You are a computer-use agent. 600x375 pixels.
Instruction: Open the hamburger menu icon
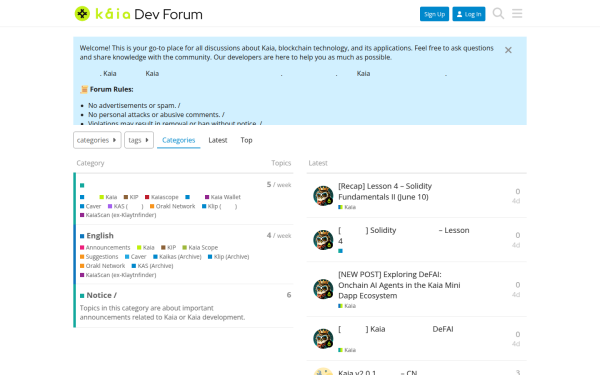[517, 13]
